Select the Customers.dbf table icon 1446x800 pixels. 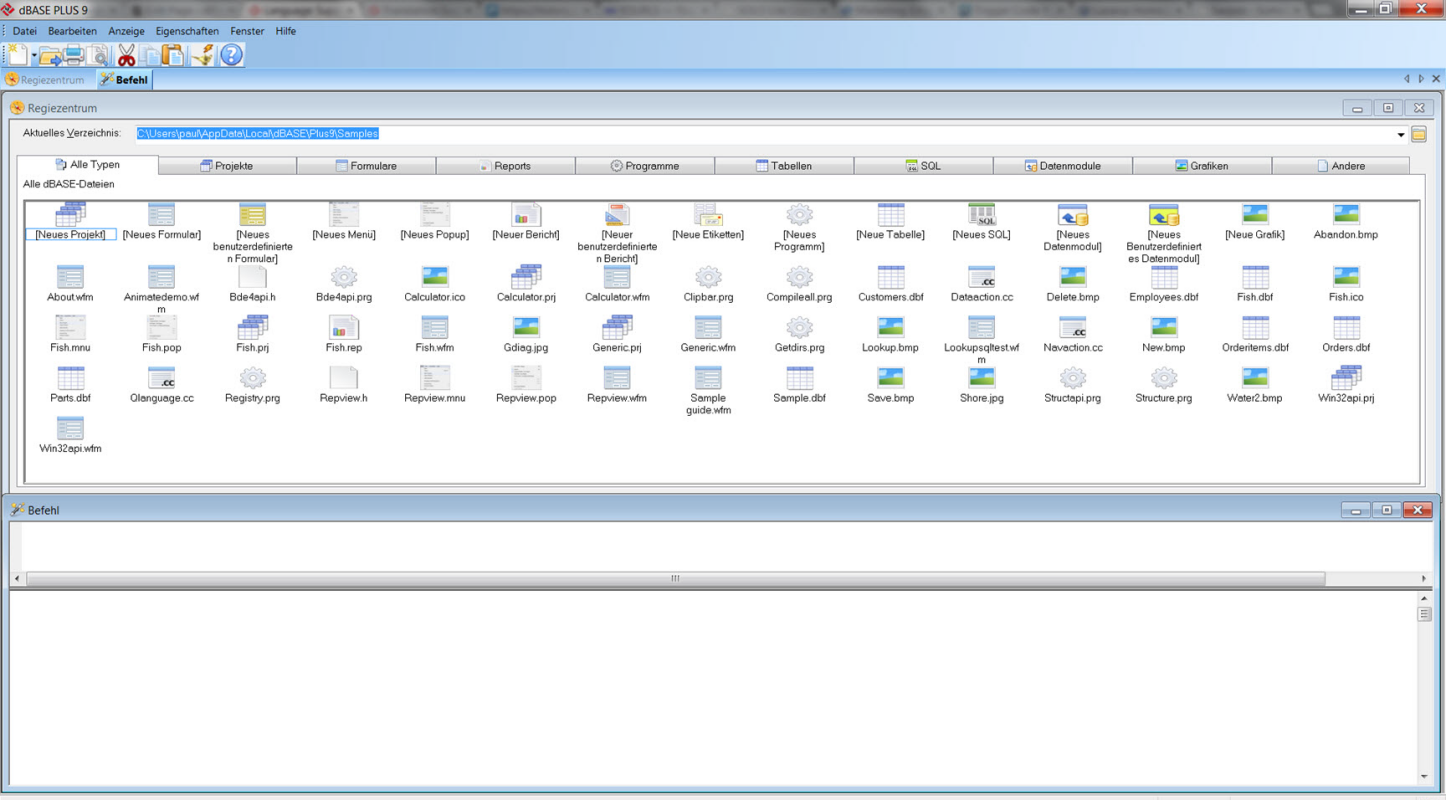click(890, 277)
